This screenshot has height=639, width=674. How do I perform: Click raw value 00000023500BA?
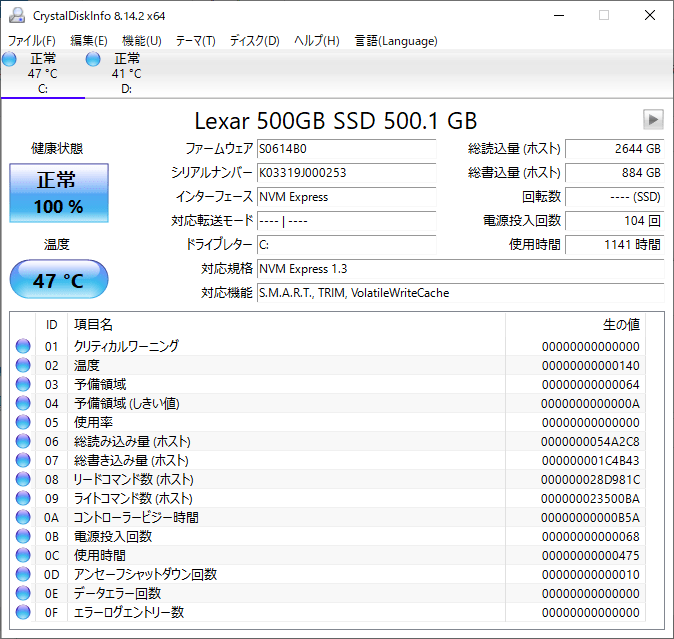[591, 498]
